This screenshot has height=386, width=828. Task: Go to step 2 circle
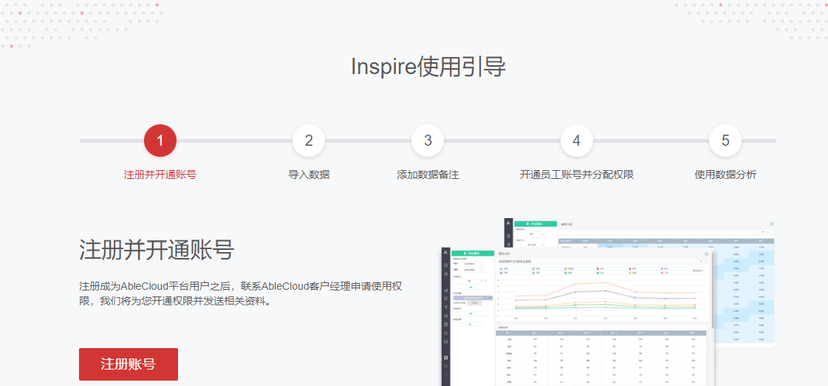coord(309,140)
